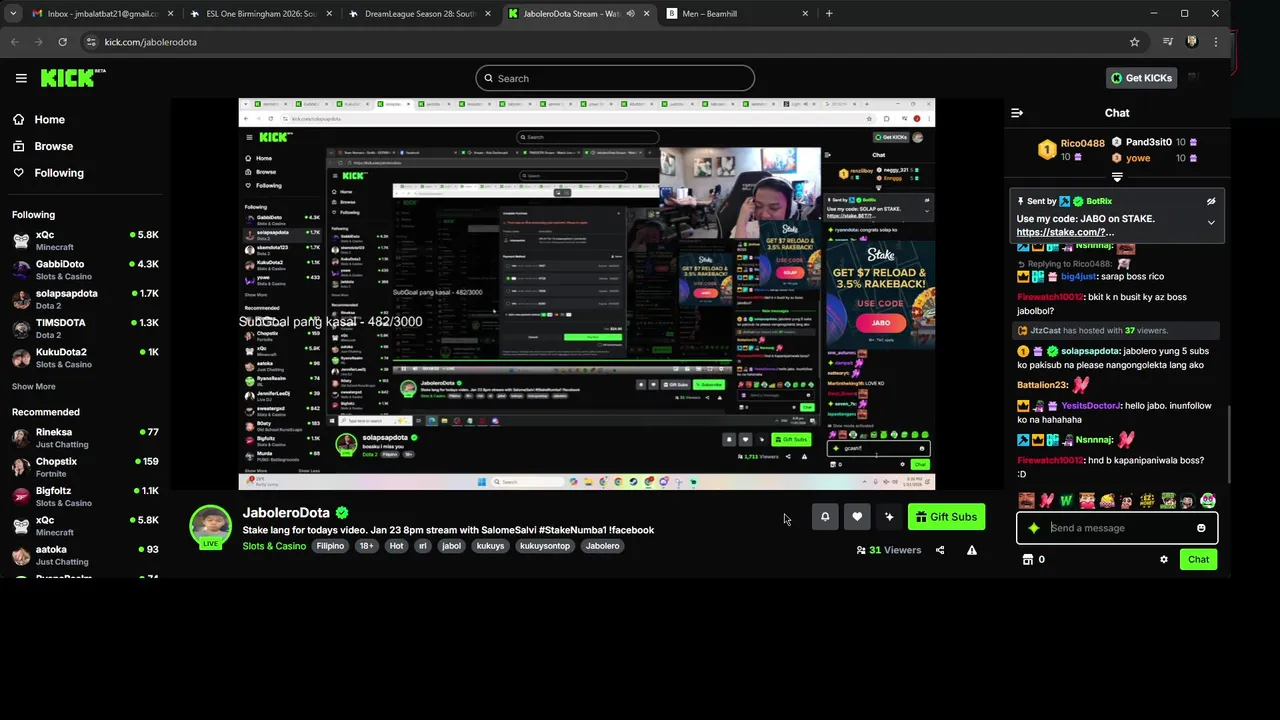Select the Jabolero tag
The image size is (1280, 720).
[603, 546]
